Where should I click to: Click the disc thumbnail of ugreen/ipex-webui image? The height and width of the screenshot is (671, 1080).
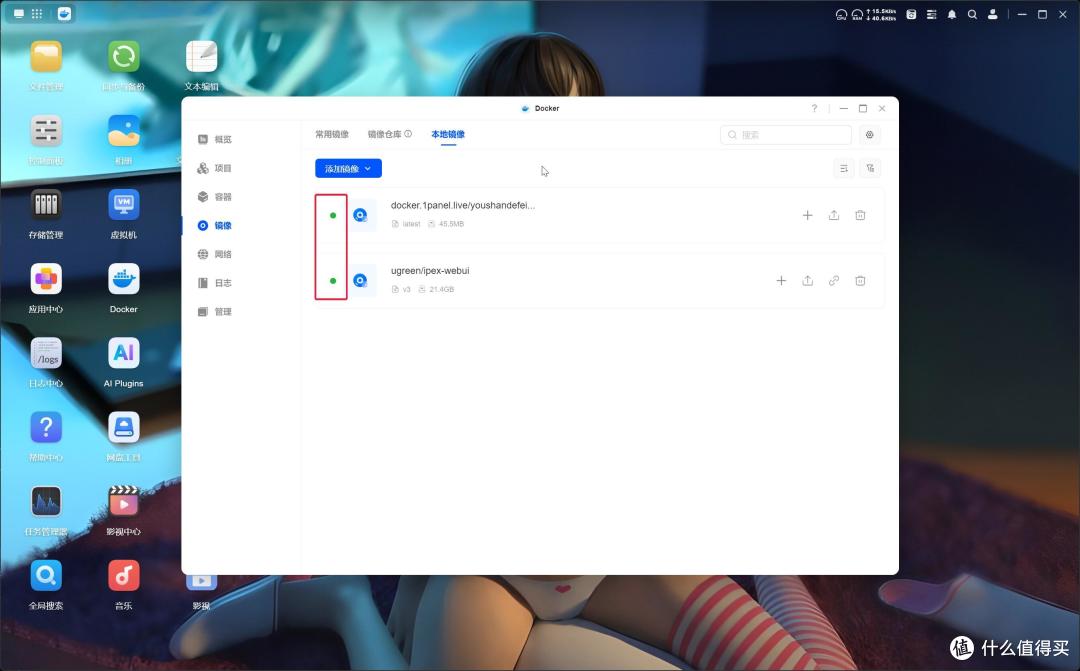pyautogui.click(x=360, y=281)
